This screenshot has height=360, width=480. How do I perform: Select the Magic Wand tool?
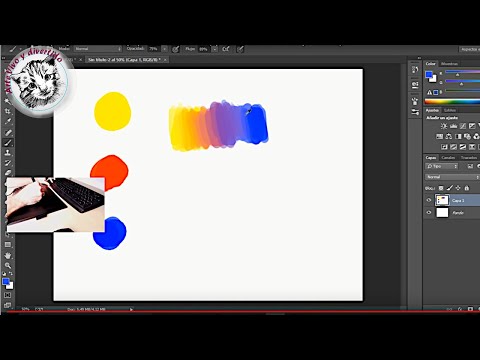(7, 101)
